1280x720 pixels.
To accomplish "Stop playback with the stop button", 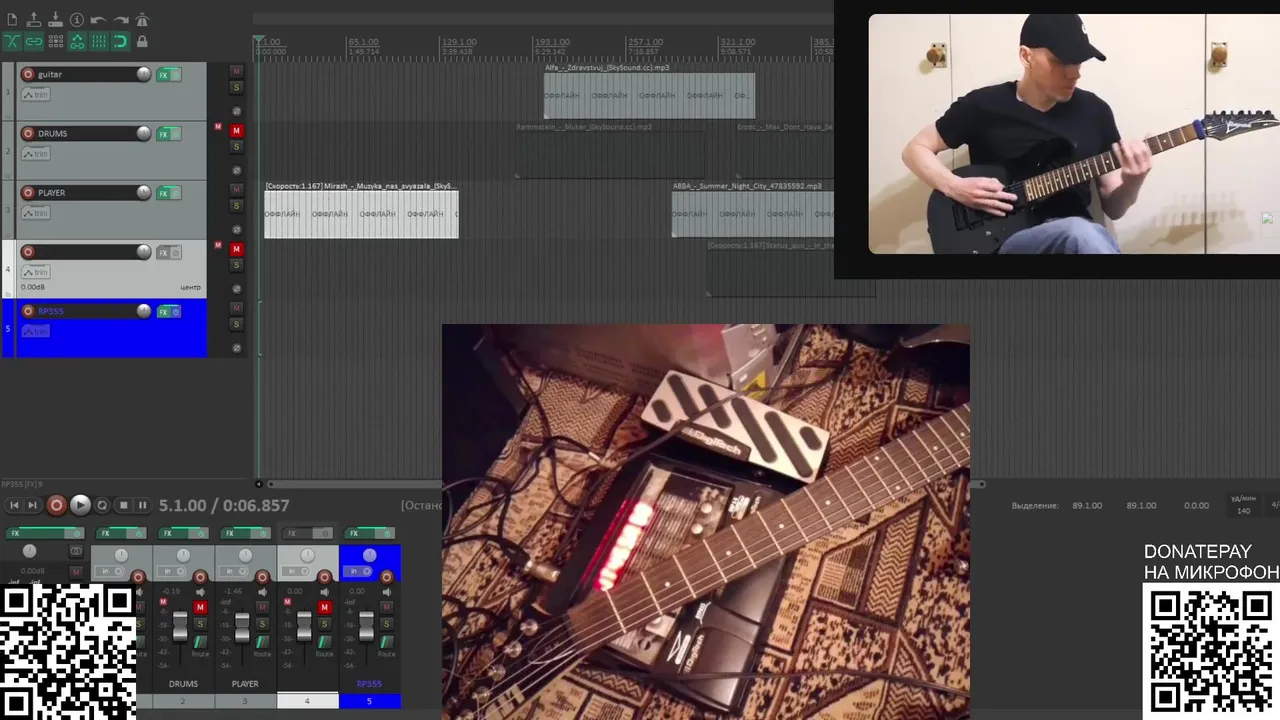I will click(124, 505).
